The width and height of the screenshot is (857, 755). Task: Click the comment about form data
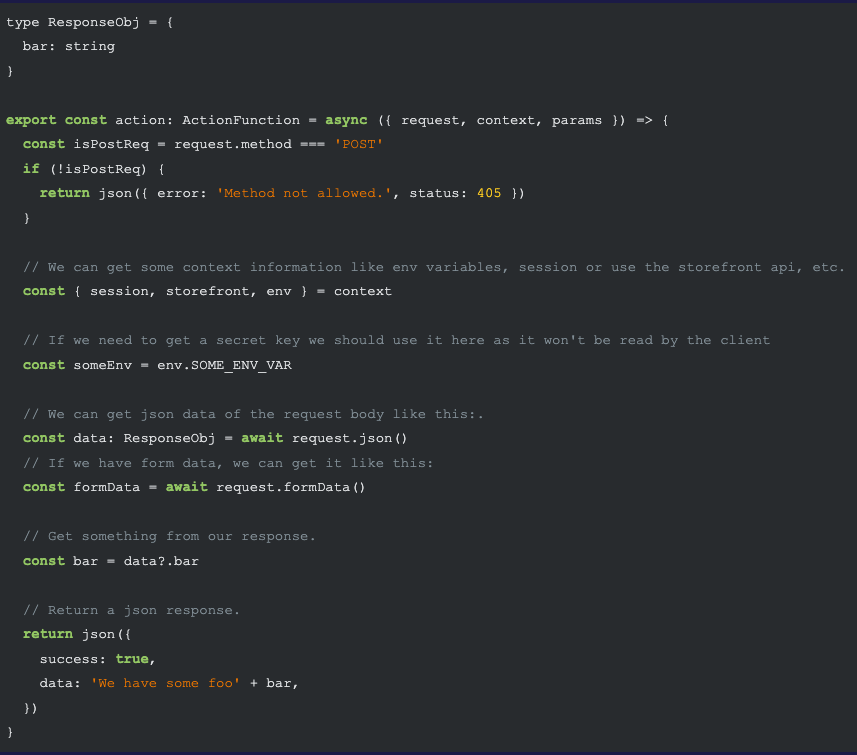click(x=228, y=463)
